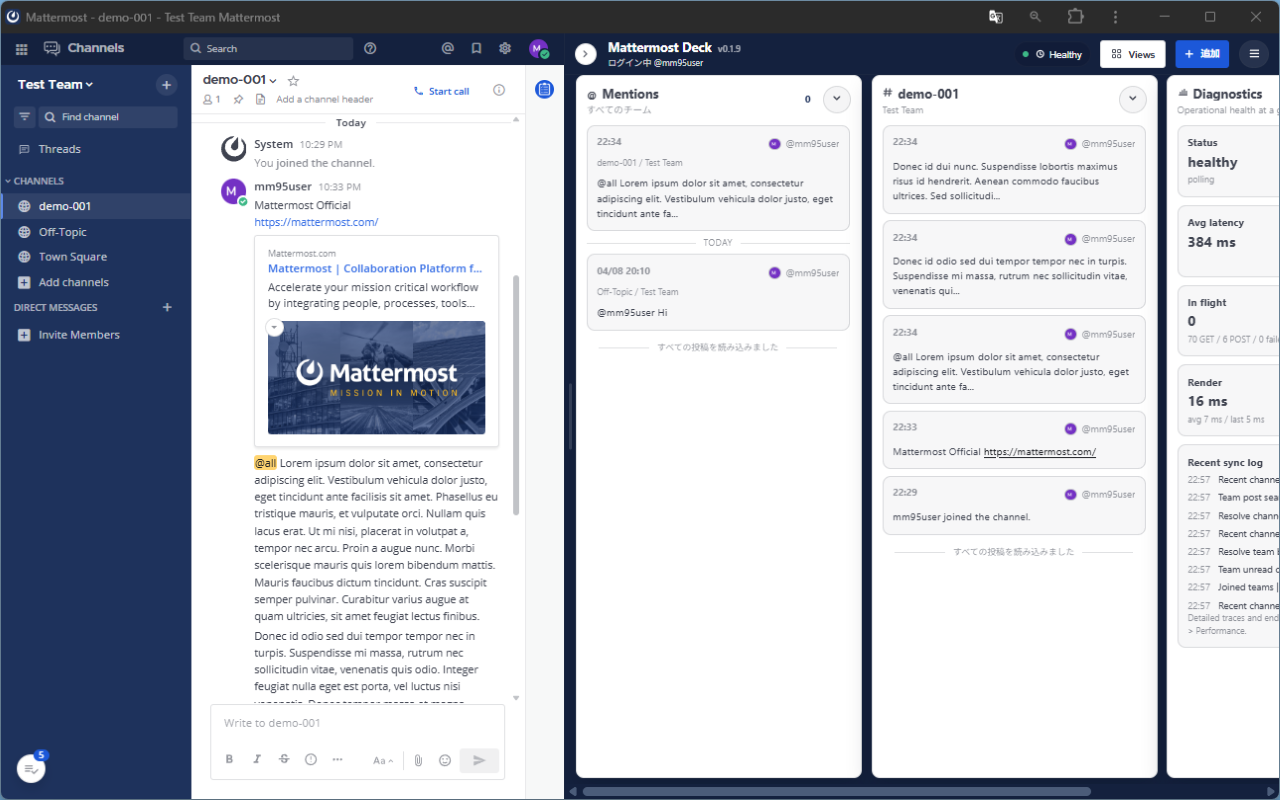
Task: Toggle the Aa formatting toolbar visibility
Action: click(383, 760)
